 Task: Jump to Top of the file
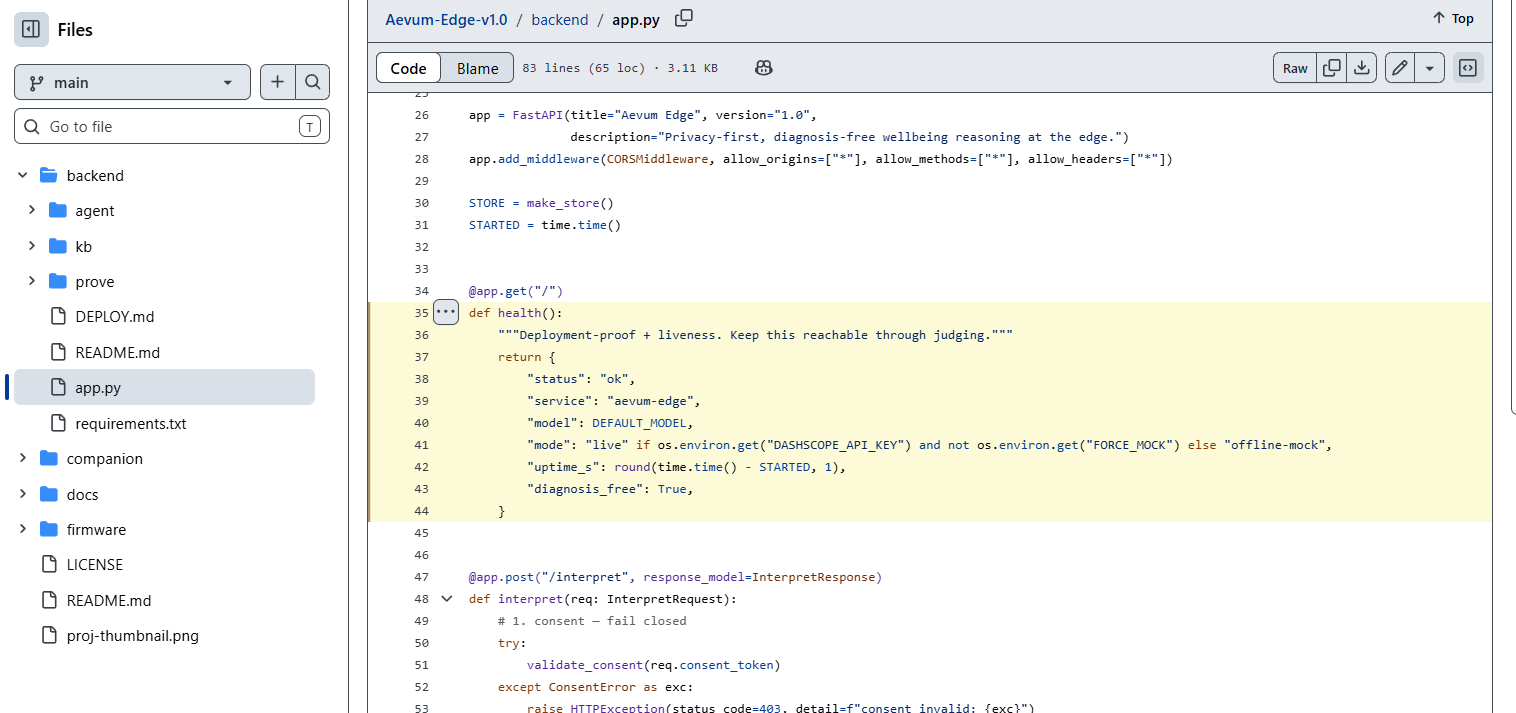[1453, 18]
